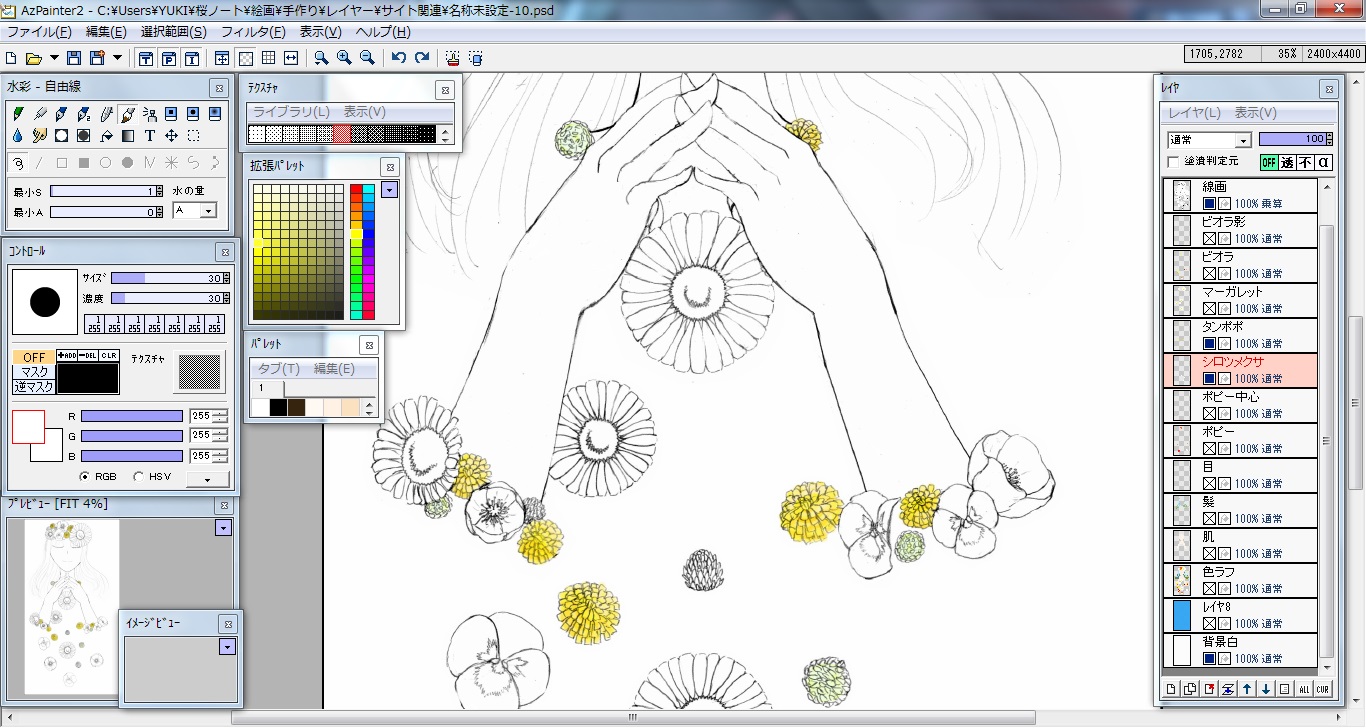Click the new layer icon in layer panel
This screenshot has width=1366, height=728.
[x=1172, y=688]
